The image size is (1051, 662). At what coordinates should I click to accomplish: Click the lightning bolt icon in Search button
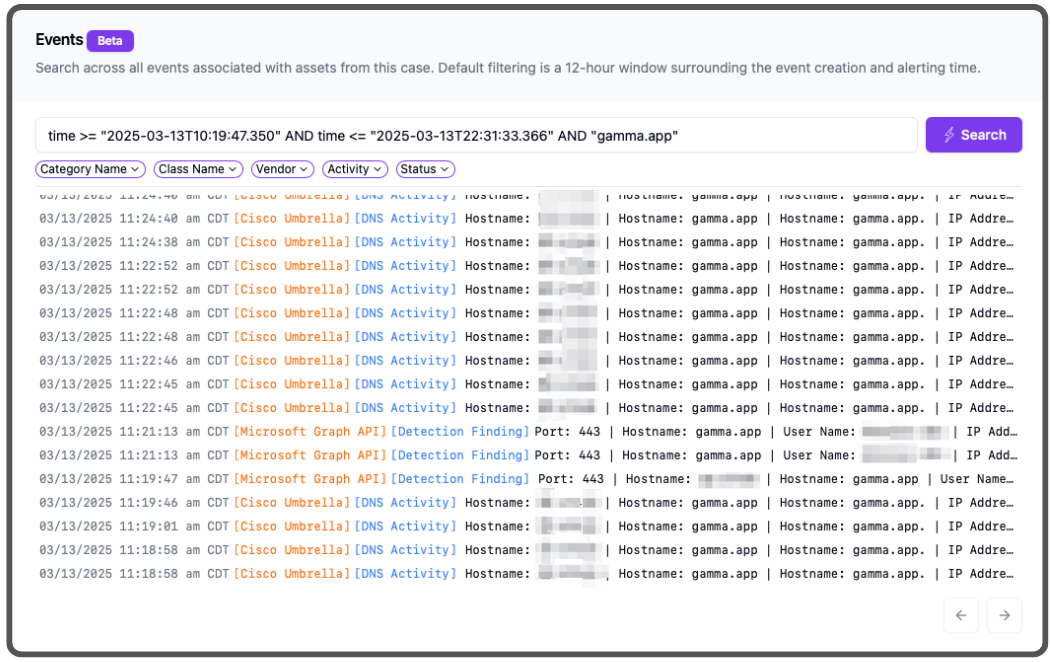pos(949,135)
